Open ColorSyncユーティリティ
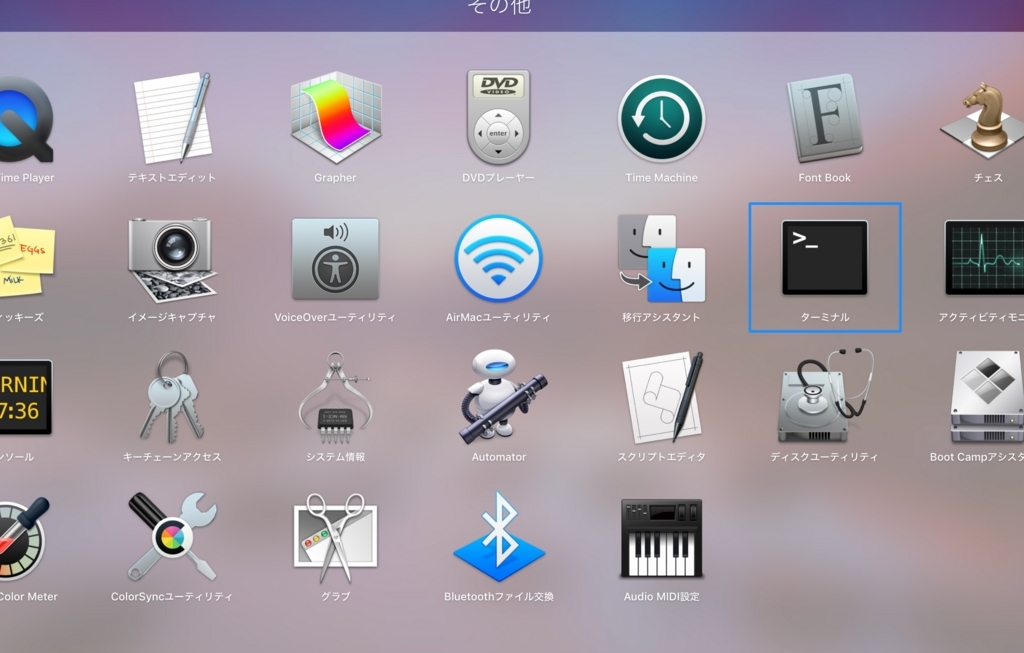Screen dimensions: 1024x653 172,537
